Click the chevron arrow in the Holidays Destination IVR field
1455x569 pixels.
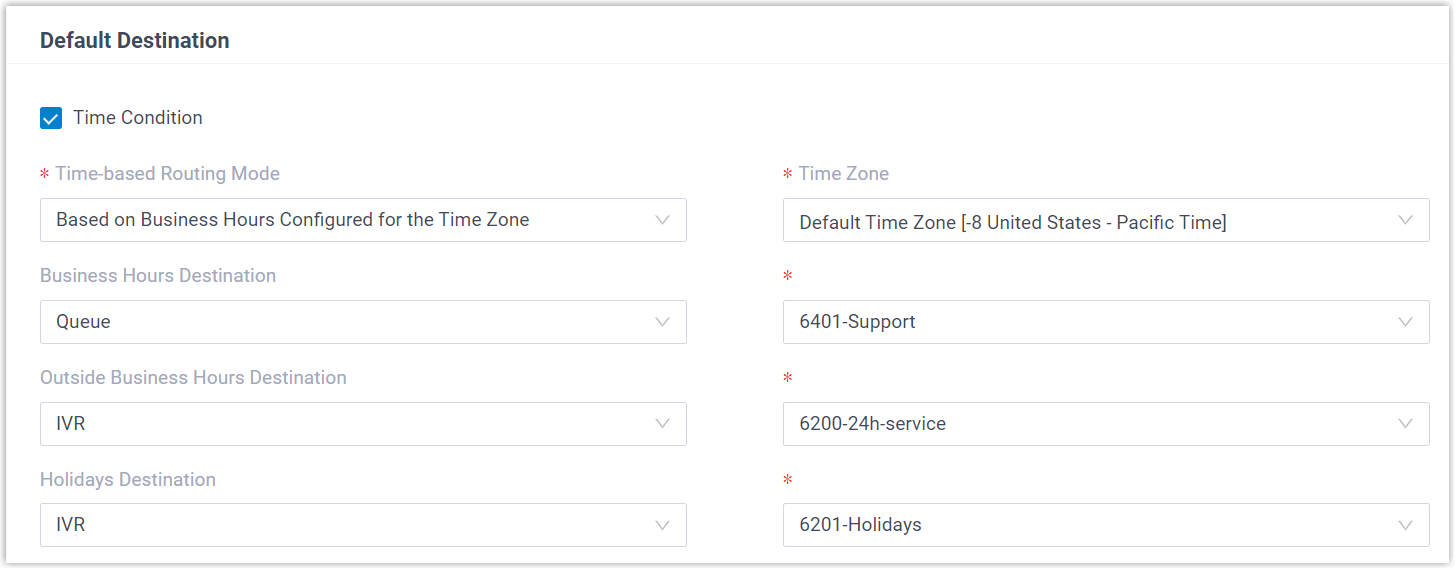pos(662,525)
